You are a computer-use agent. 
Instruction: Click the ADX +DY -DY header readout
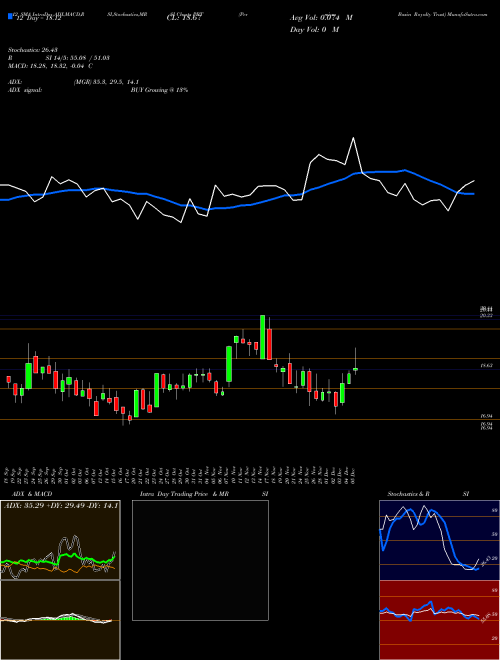61,506
